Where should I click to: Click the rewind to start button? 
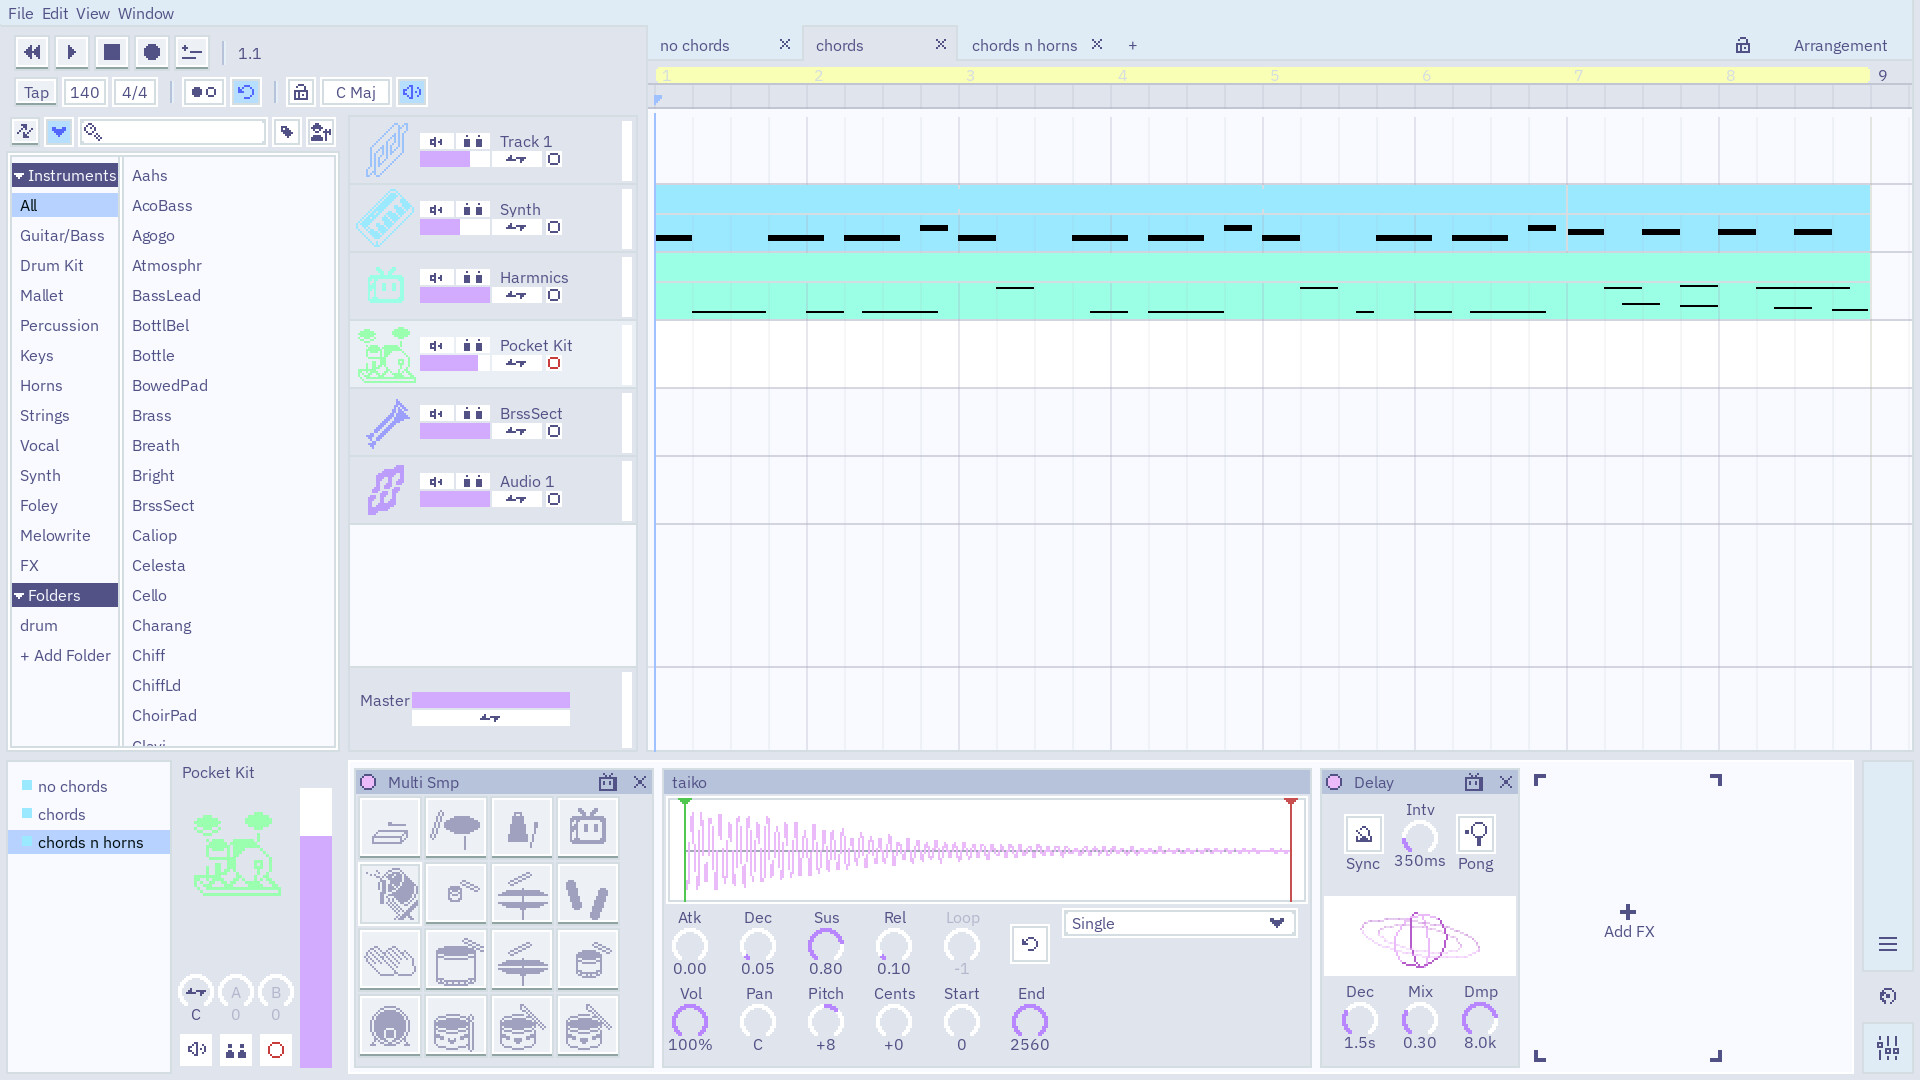click(32, 52)
